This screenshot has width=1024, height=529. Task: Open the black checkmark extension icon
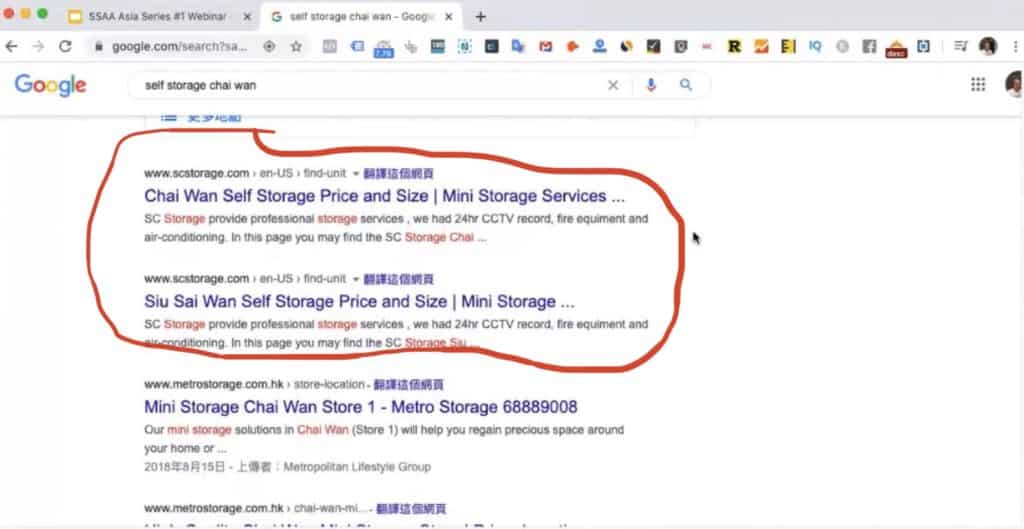[653, 46]
